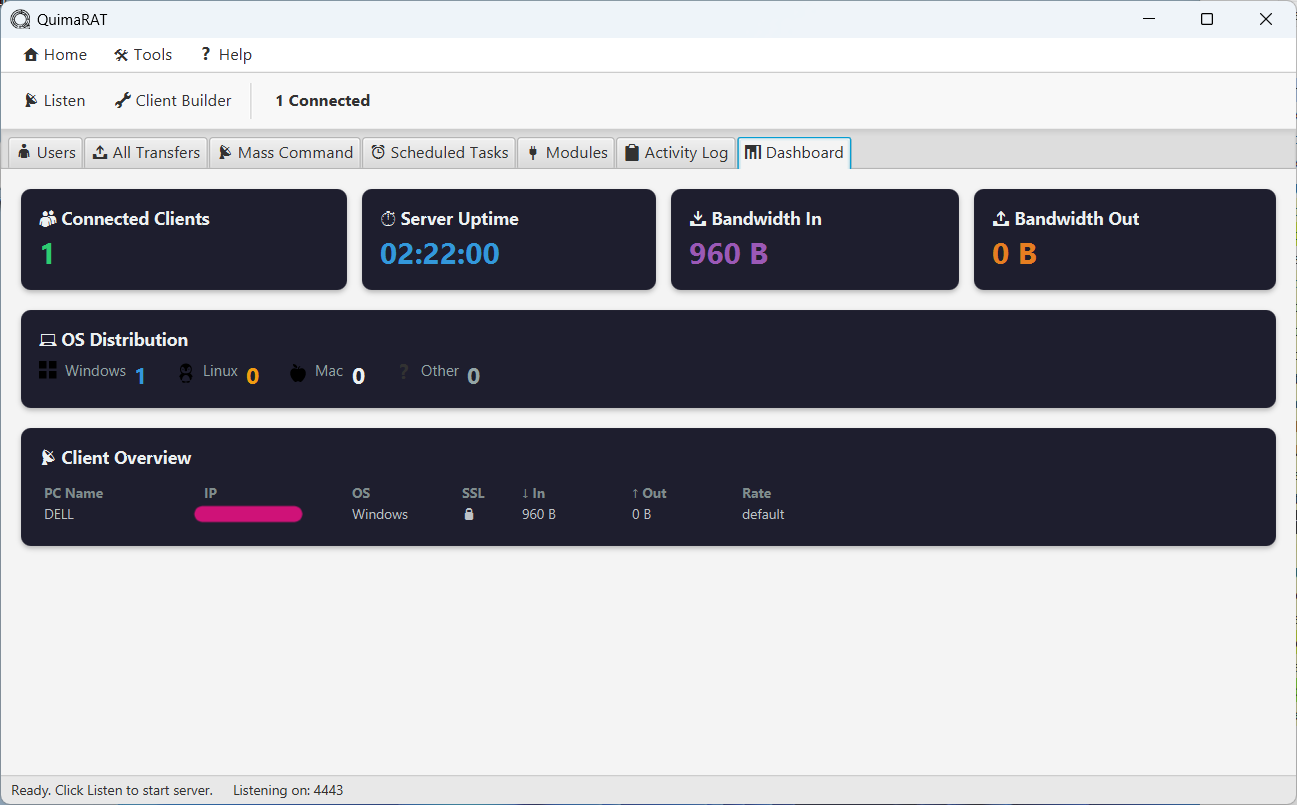Image resolution: width=1297 pixels, height=805 pixels.
Task: Select the Linux penguin icon
Action: click(x=186, y=372)
